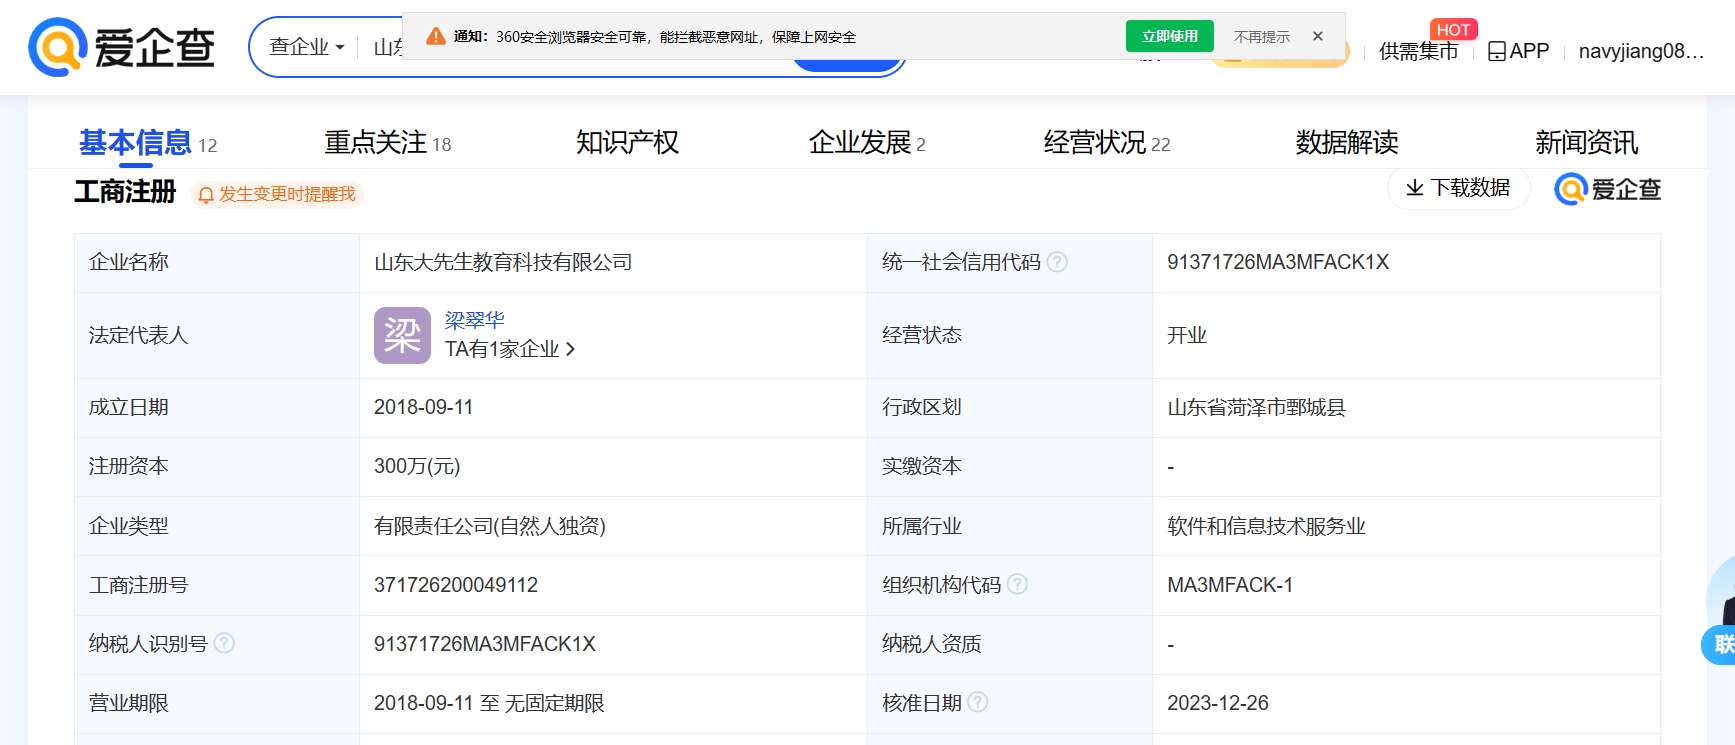
Task: Click the establishment date 2018-09-11
Action: 423,407
